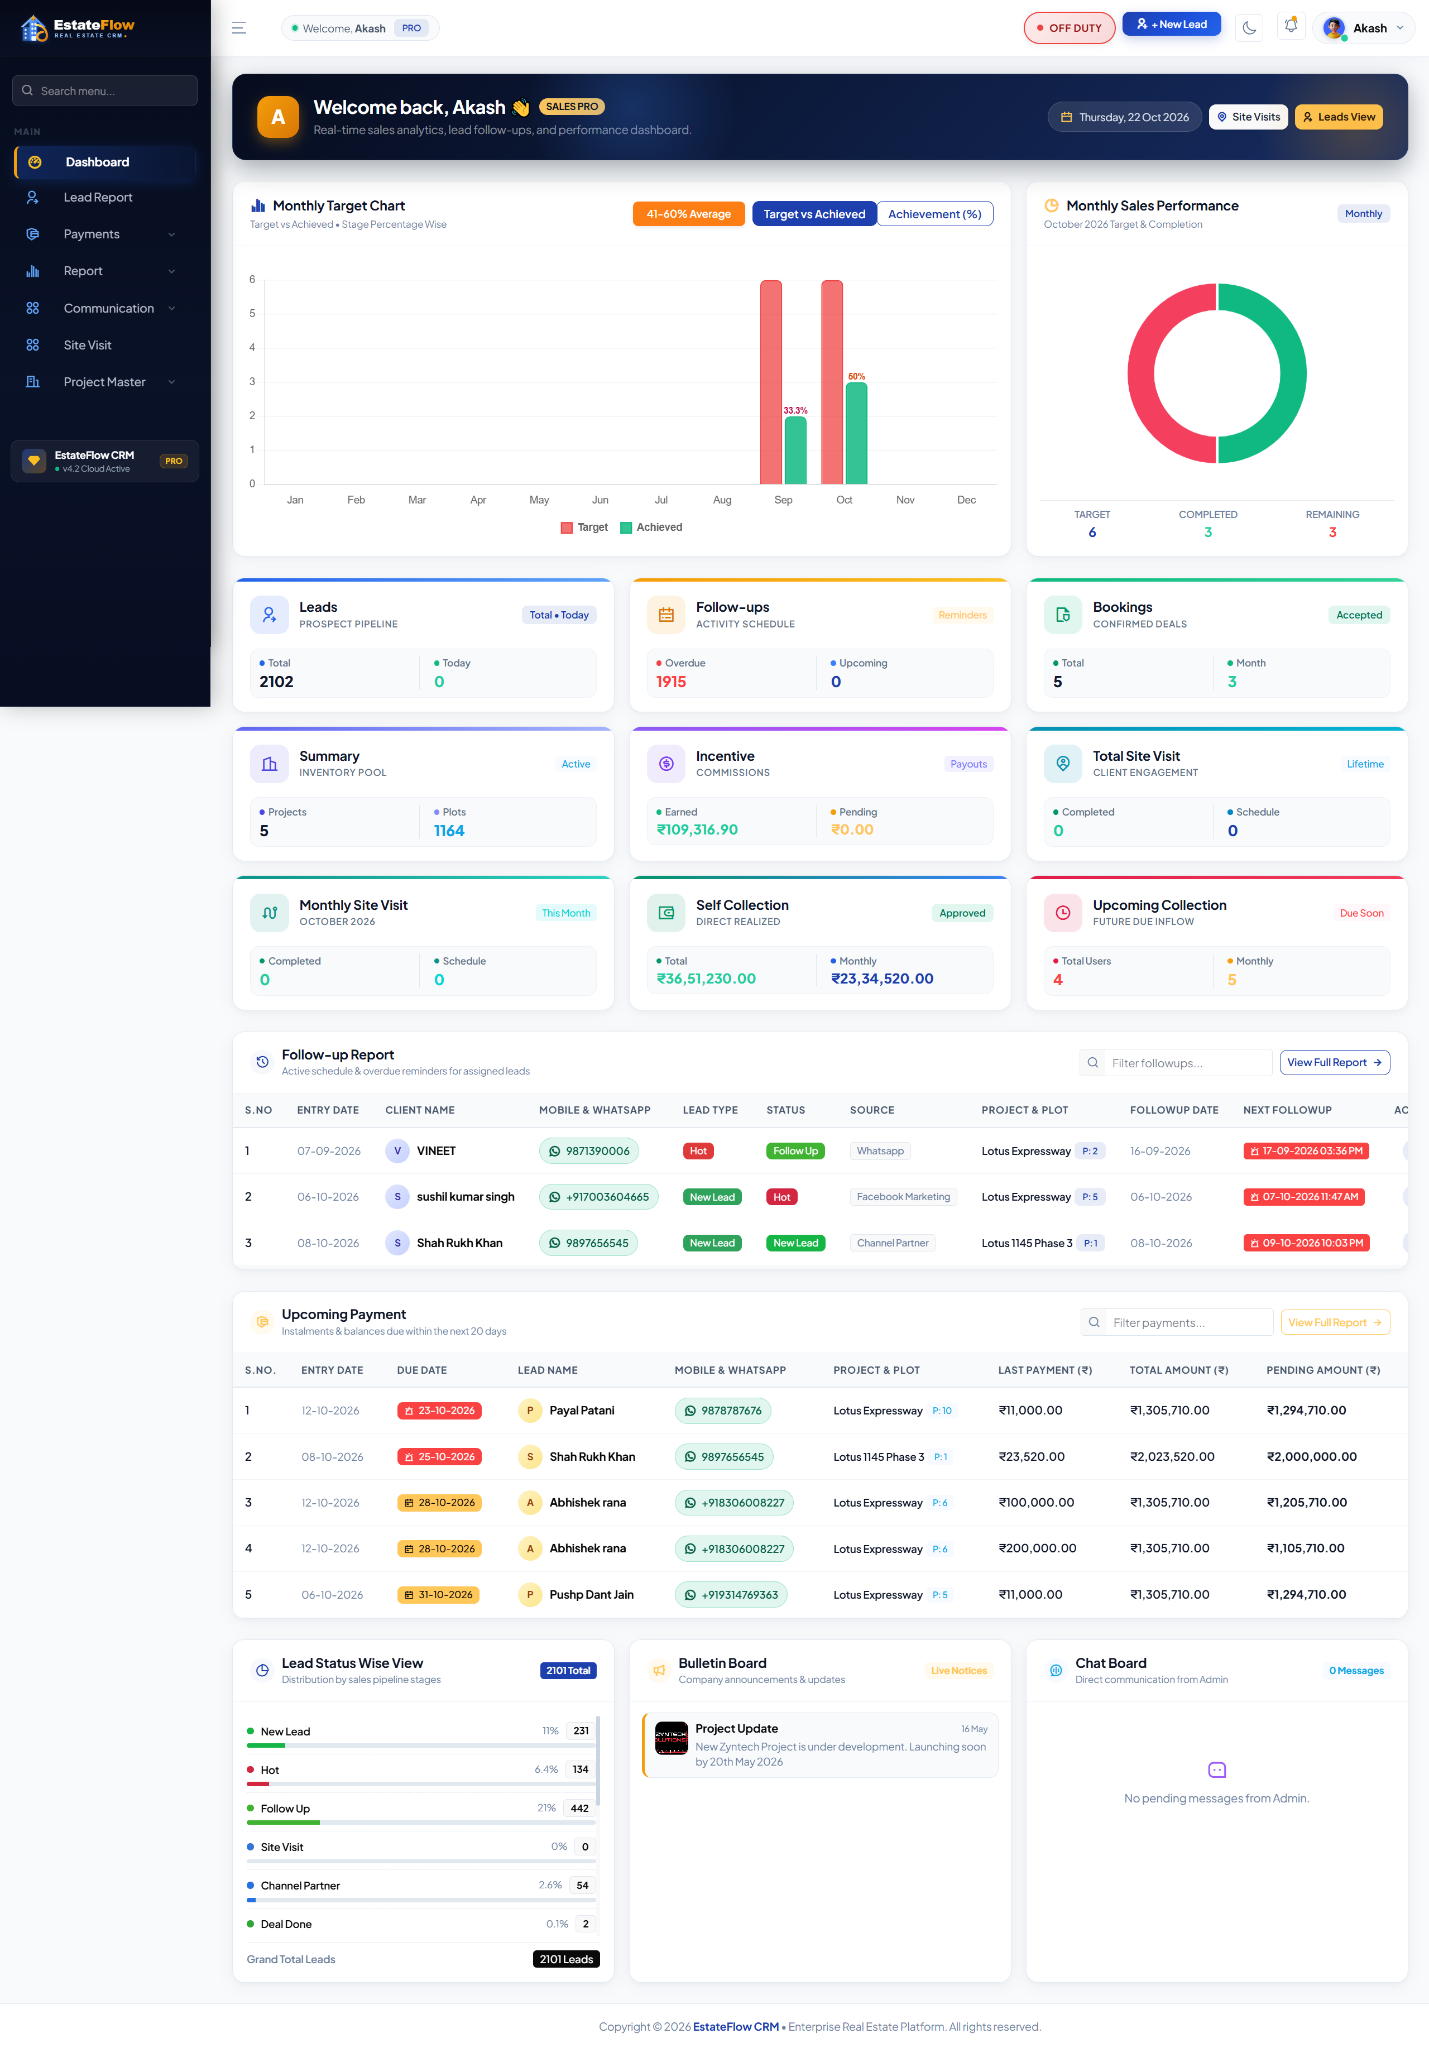This screenshot has width=1429, height=2048.
Task: Expand the Payments sidebar submenu
Action: (105, 234)
